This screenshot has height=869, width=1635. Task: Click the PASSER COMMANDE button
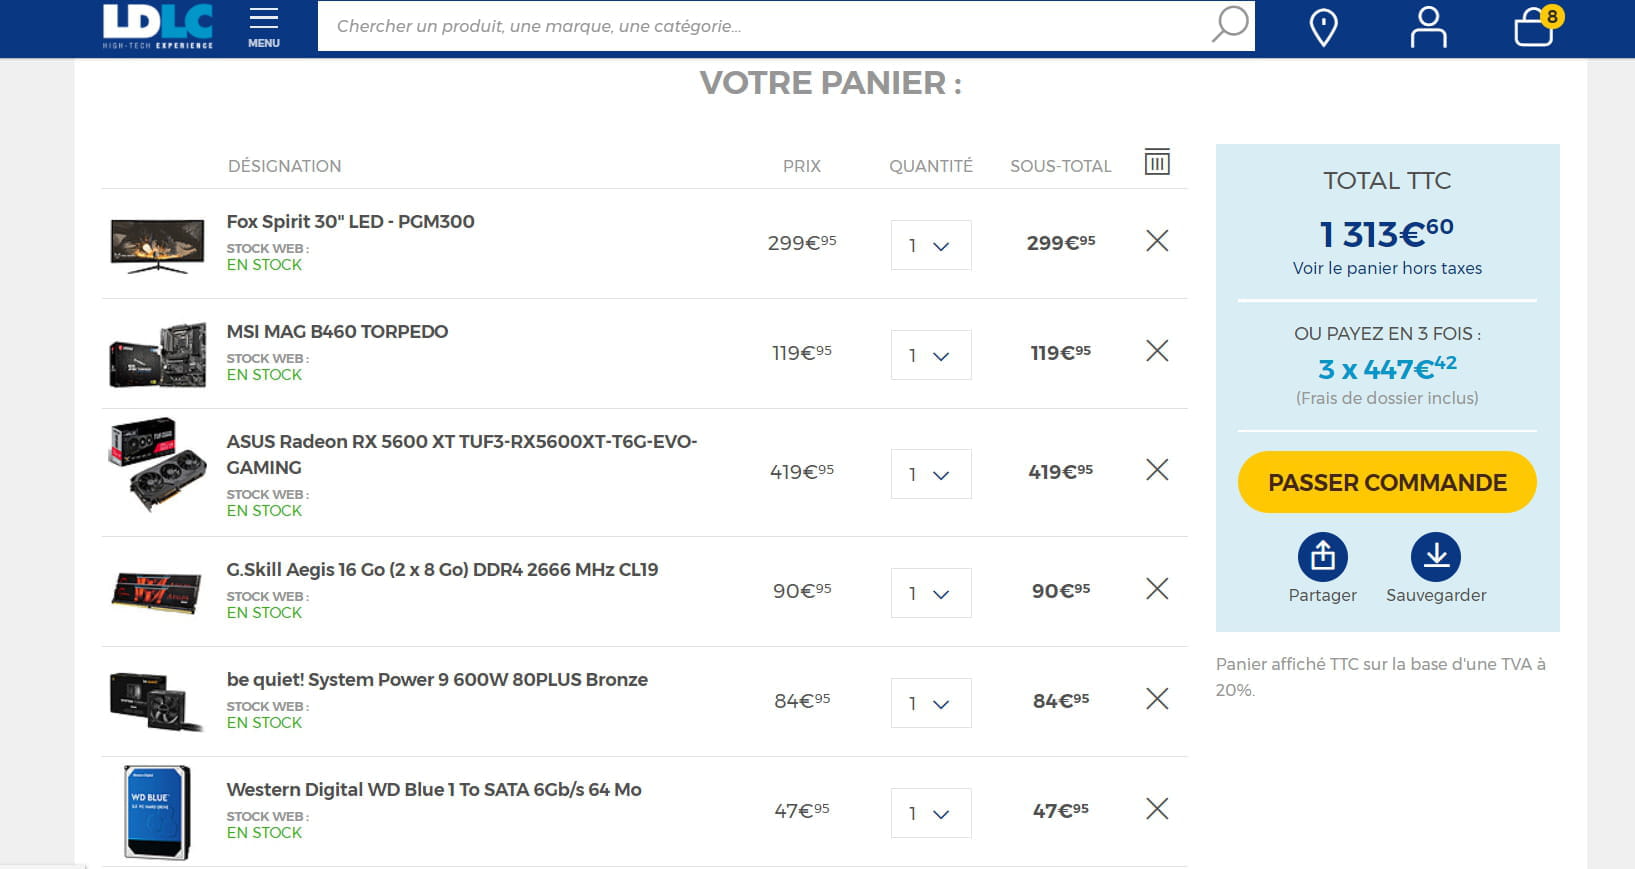(1387, 482)
